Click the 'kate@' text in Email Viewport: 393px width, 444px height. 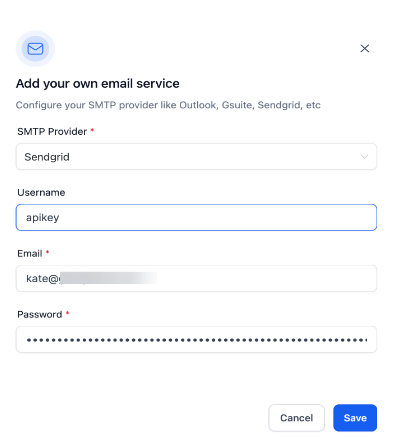pos(43,278)
